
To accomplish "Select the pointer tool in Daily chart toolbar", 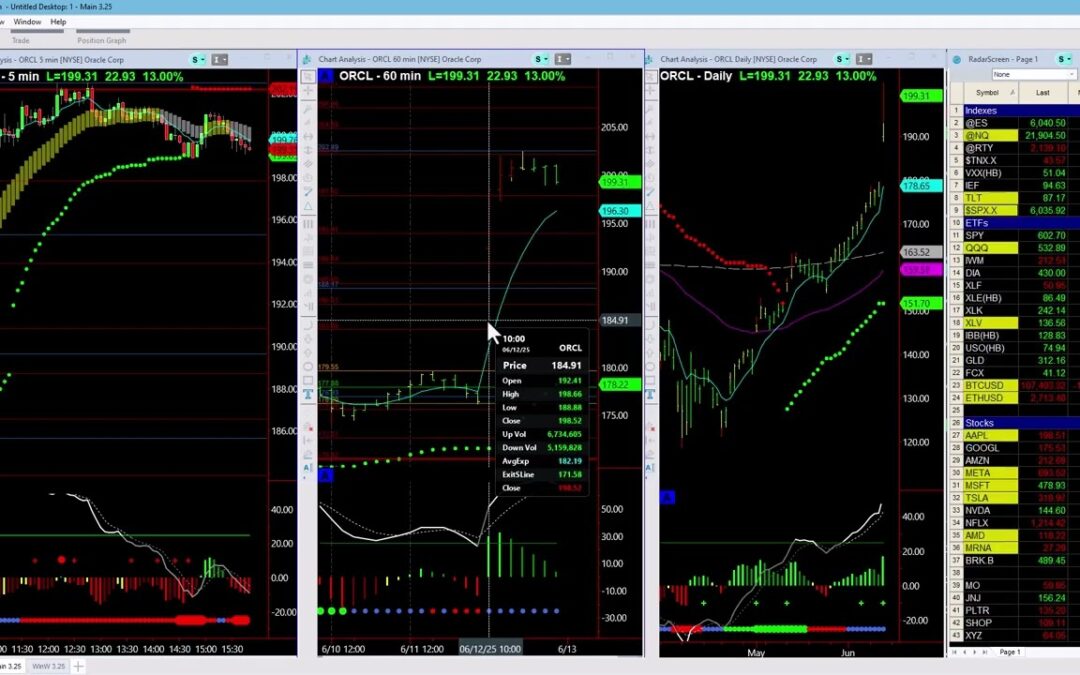I will 650,76.
